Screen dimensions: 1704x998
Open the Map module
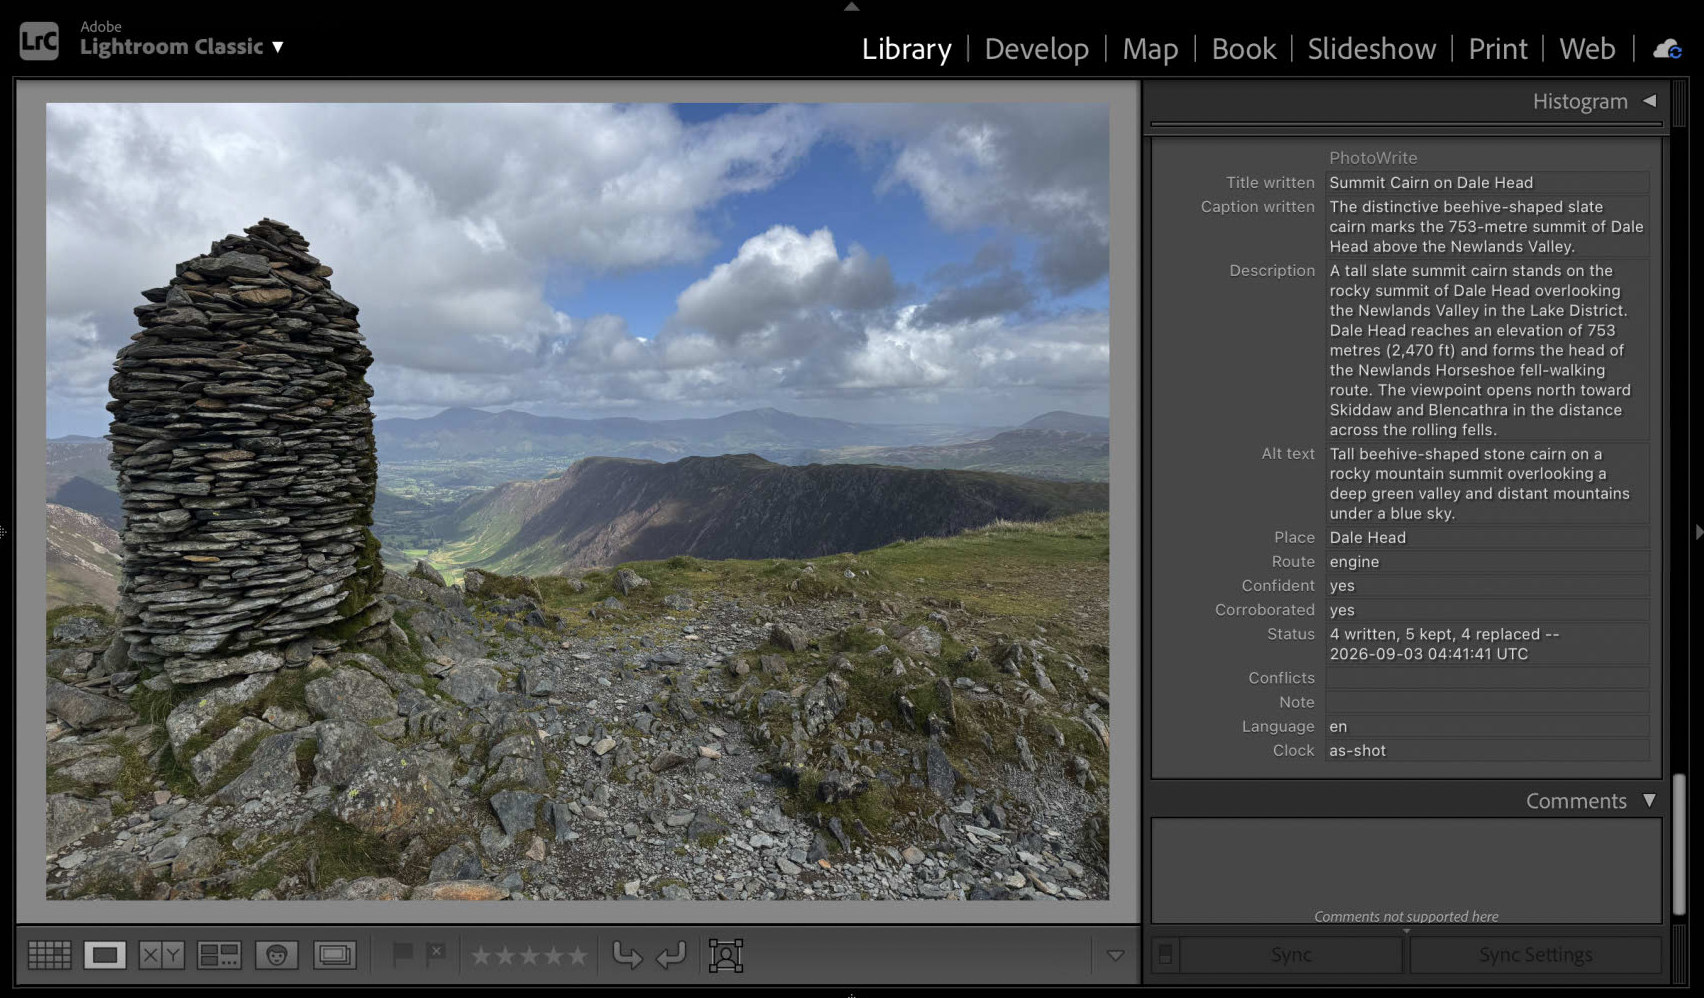[x=1150, y=49]
